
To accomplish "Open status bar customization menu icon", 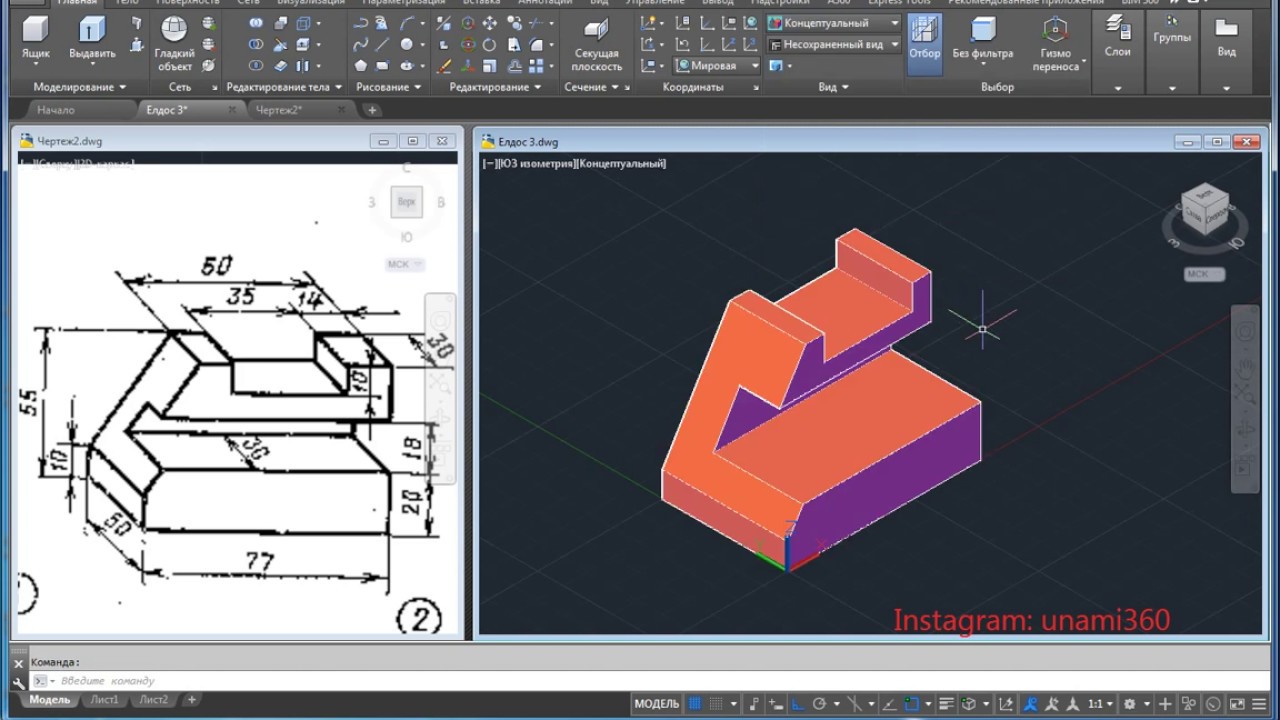I will 1259,704.
